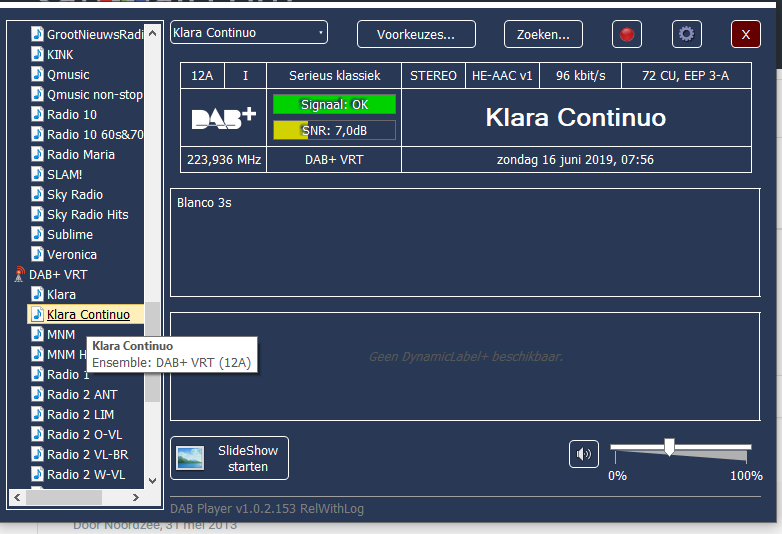Select Sky Radio Hits
Image resolution: width=782 pixels, height=534 pixels.
coord(88,214)
